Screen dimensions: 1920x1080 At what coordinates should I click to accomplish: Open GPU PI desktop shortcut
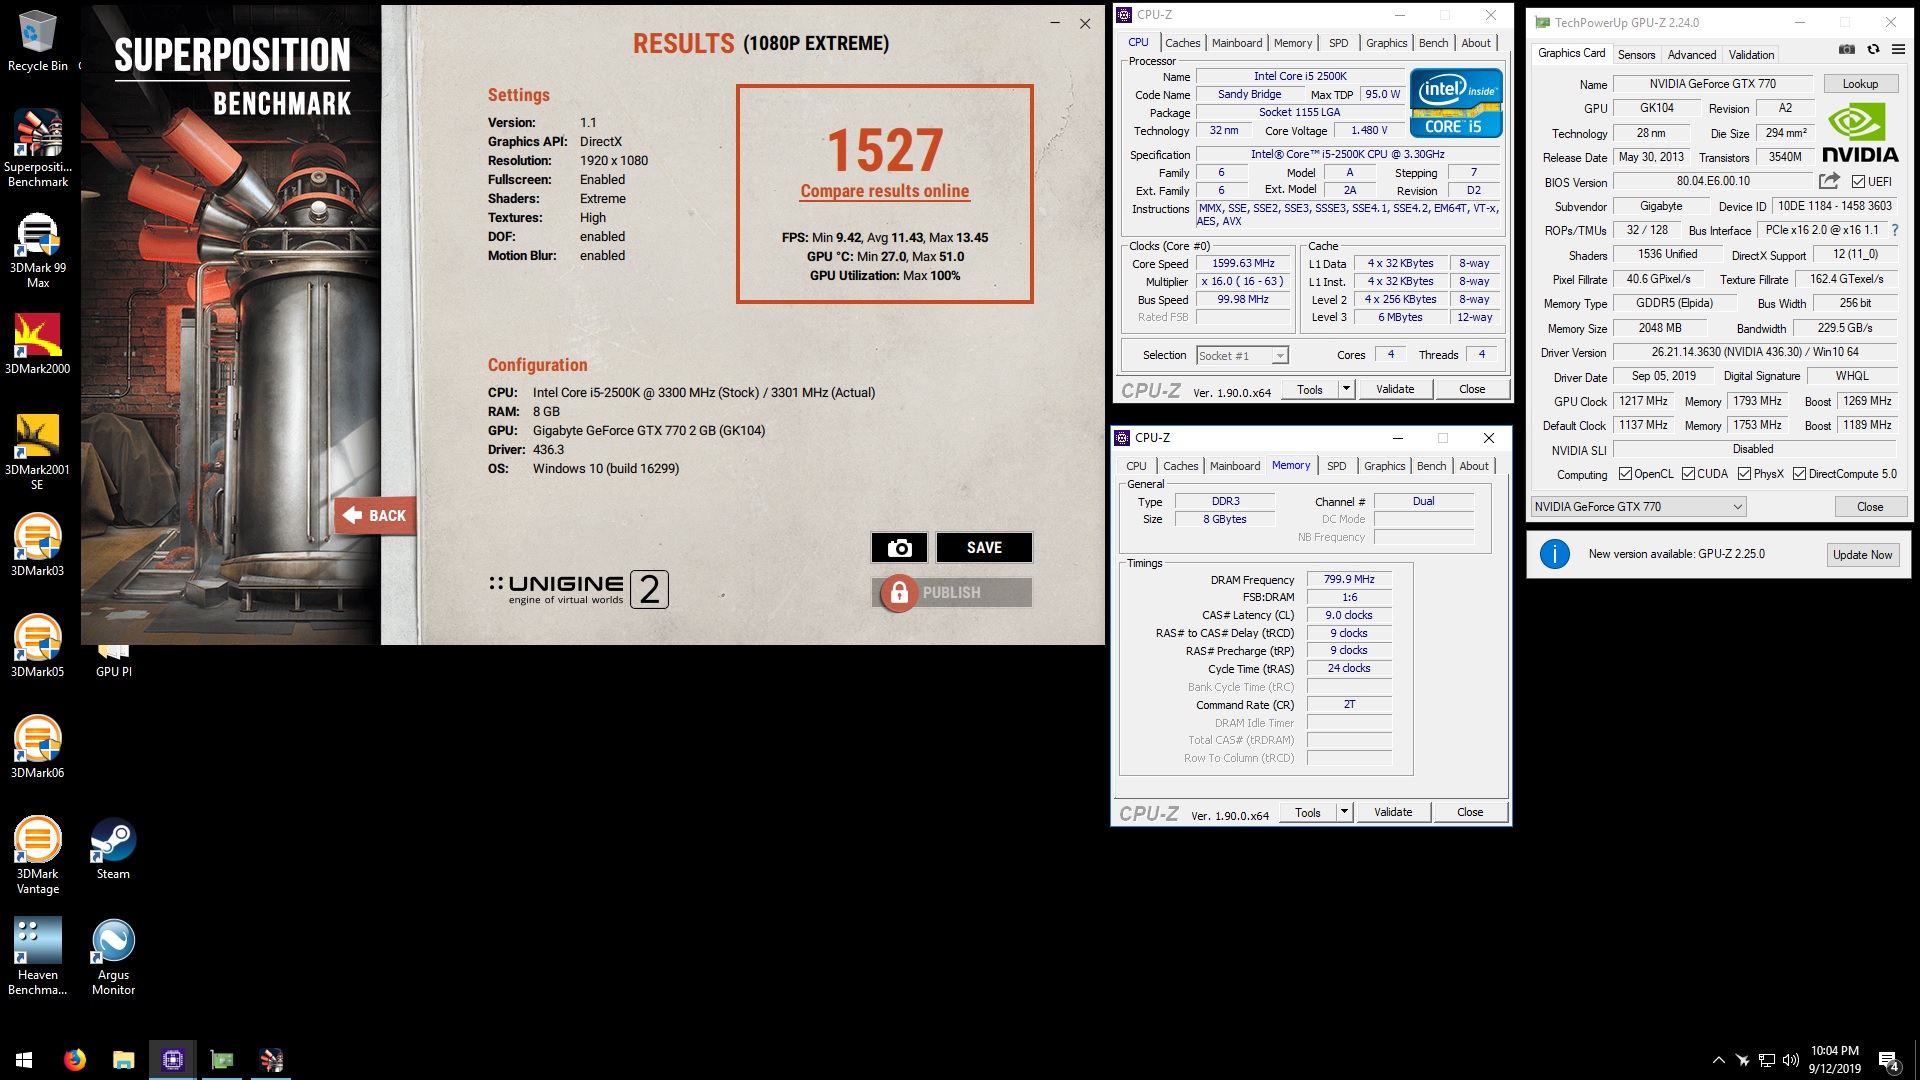tap(113, 661)
